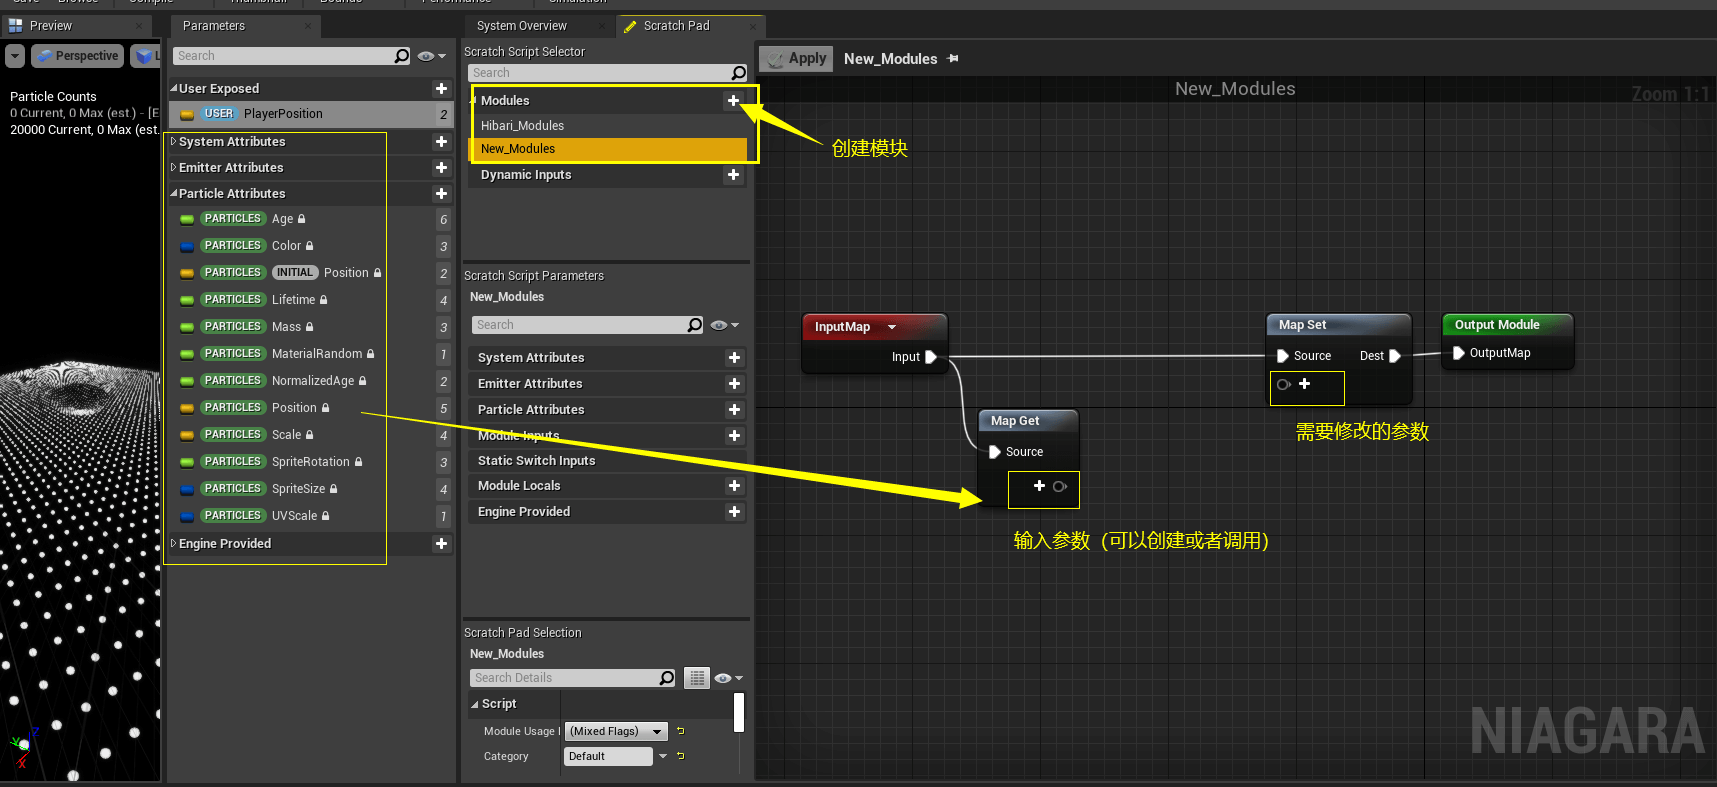Collapse the Script section in details
This screenshot has height=787, width=1717.
pos(475,704)
